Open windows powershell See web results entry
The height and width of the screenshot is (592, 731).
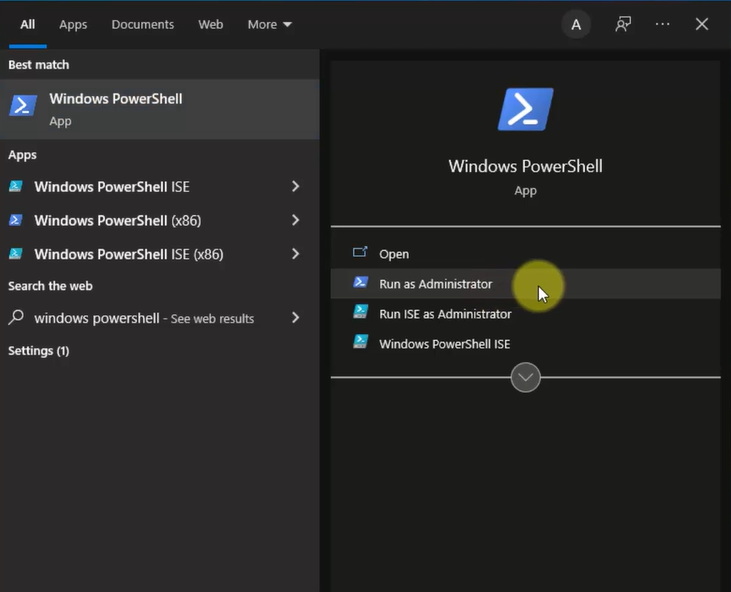click(x=159, y=318)
